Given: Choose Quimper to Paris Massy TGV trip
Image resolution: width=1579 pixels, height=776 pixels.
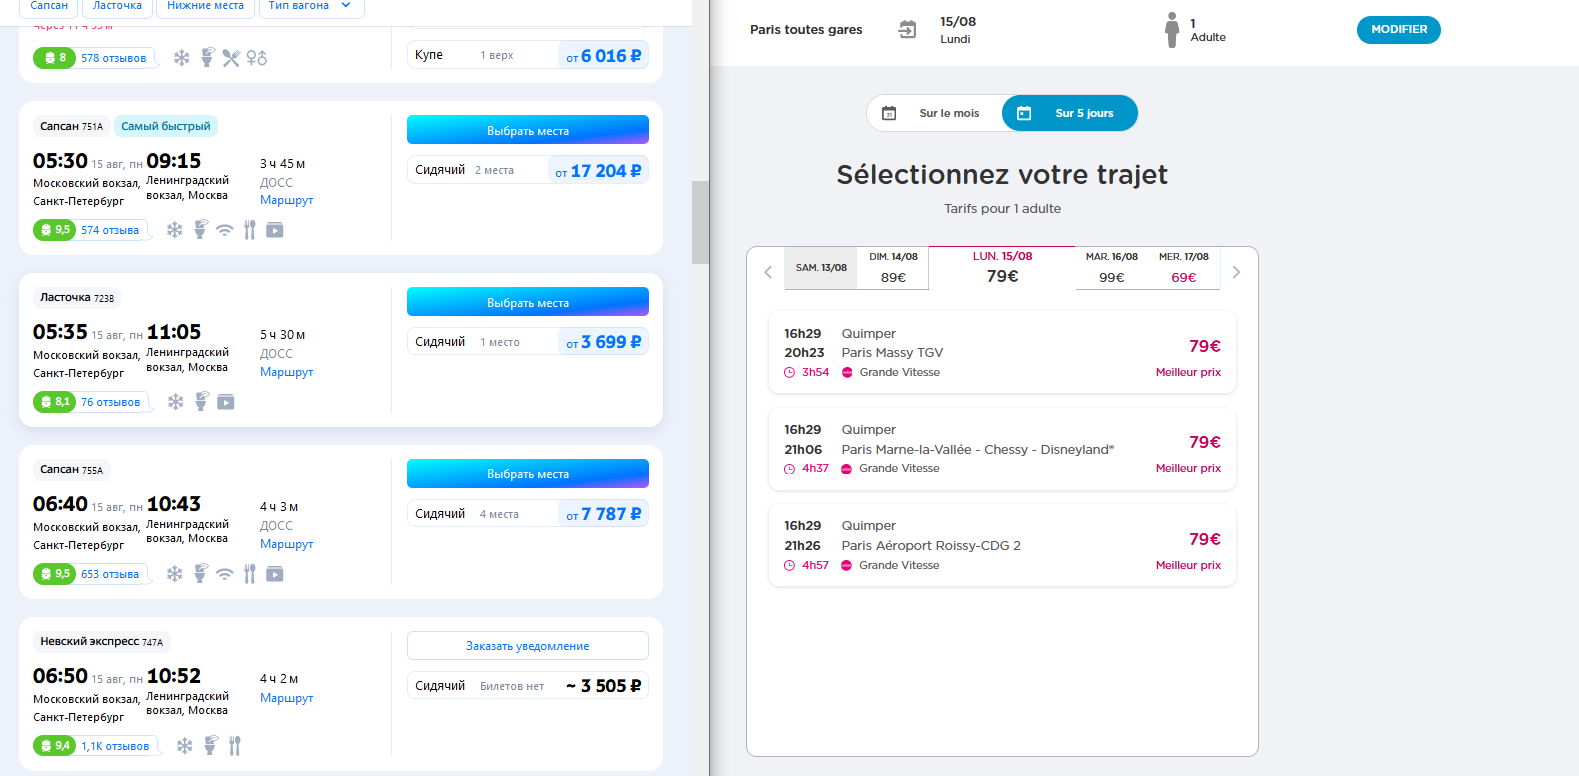Looking at the screenshot, I should [x=1002, y=352].
